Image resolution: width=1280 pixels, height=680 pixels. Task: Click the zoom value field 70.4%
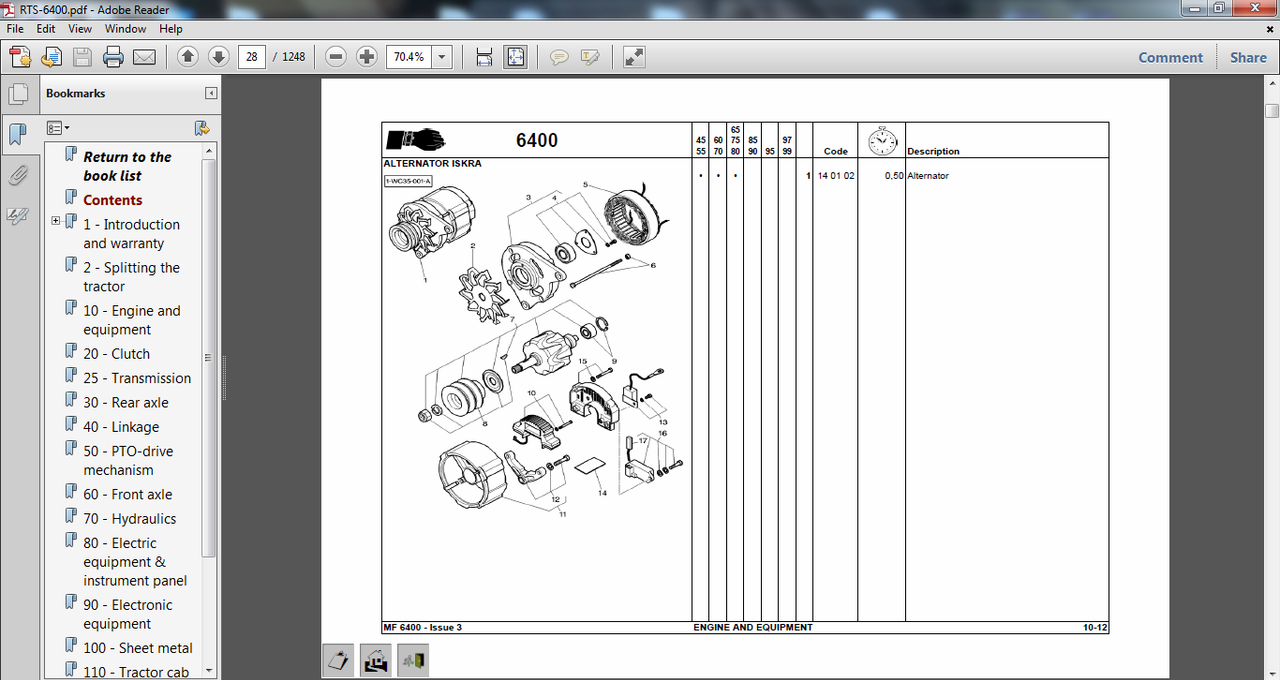(409, 57)
